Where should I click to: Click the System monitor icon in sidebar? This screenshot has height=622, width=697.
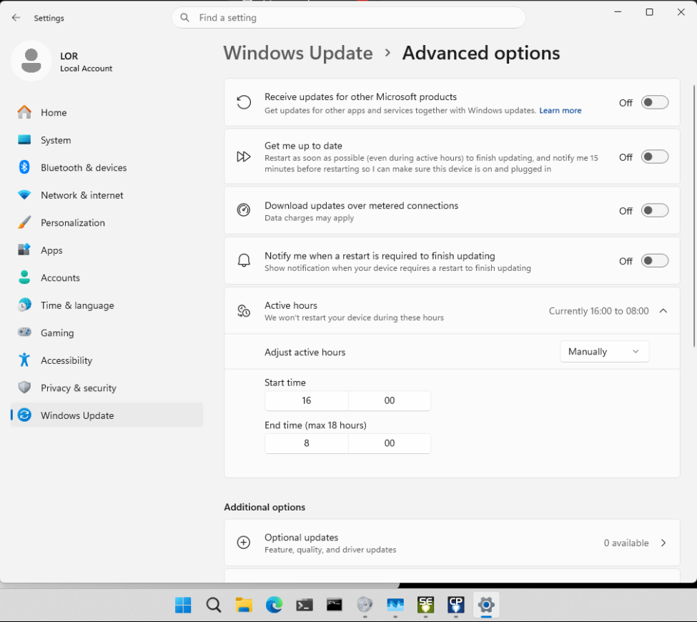(24, 140)
